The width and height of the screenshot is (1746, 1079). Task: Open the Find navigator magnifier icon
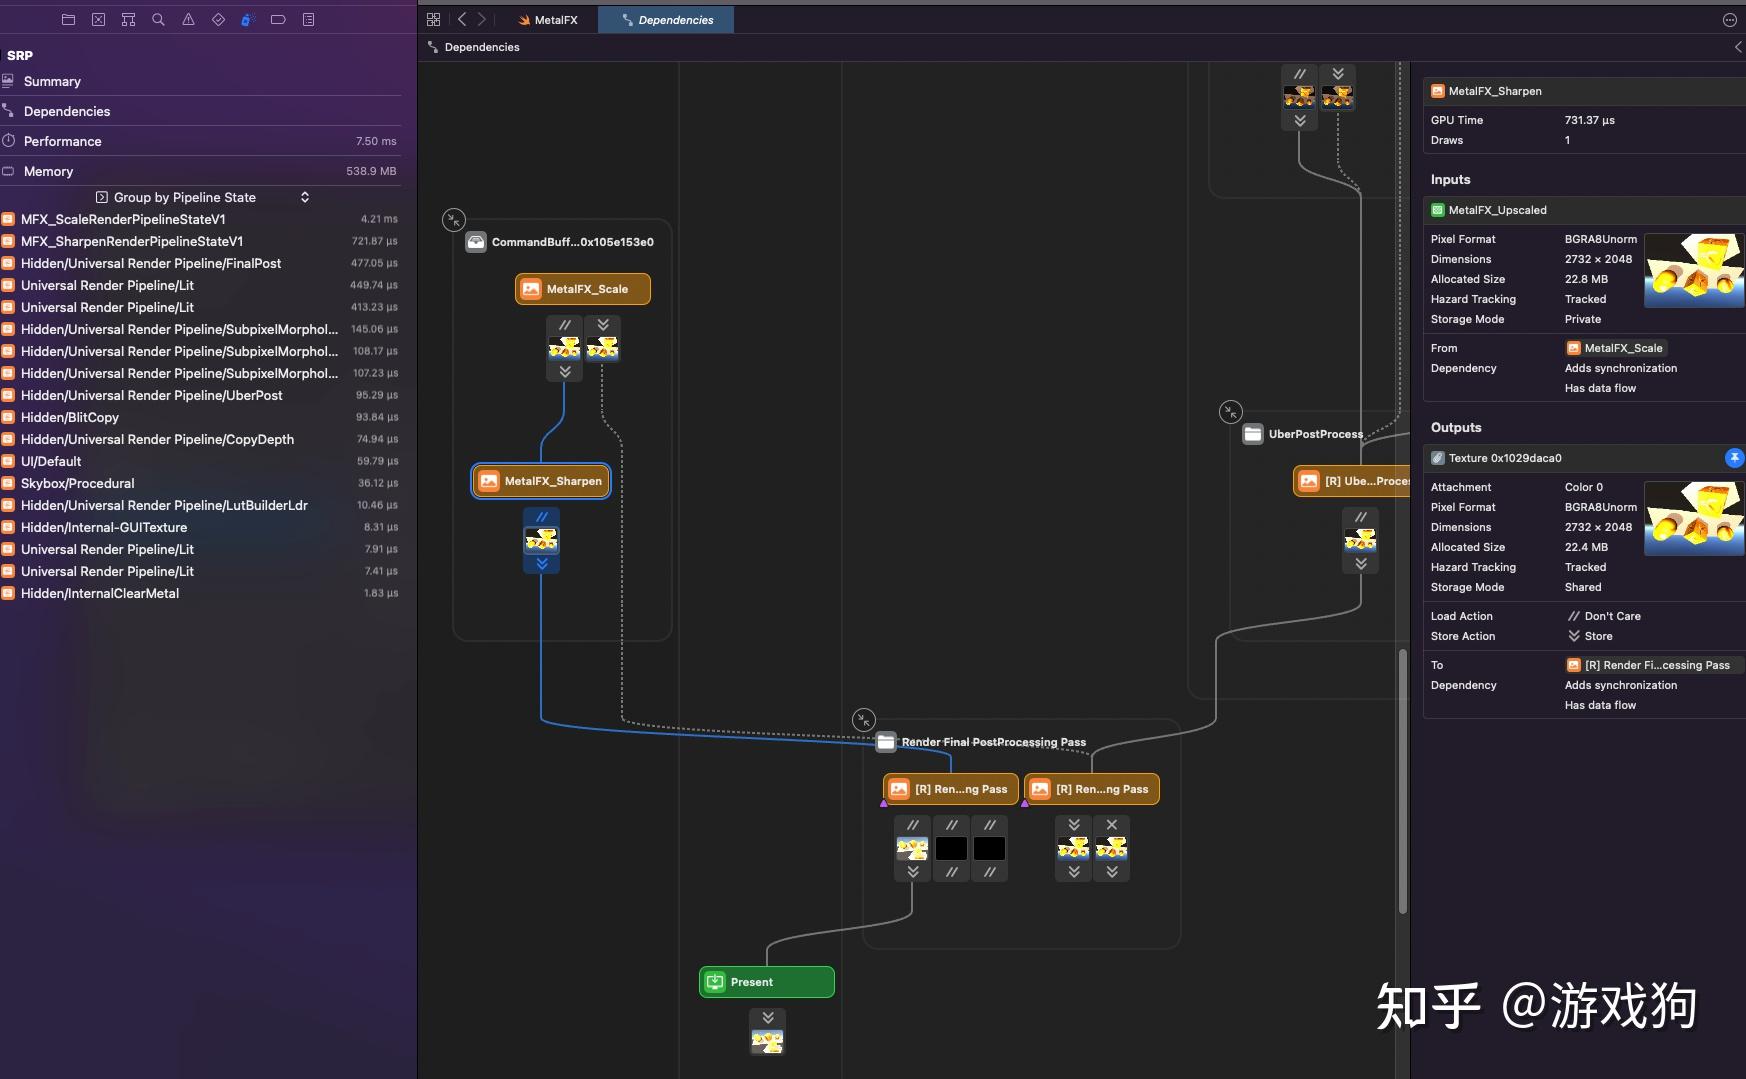(158, 19)
